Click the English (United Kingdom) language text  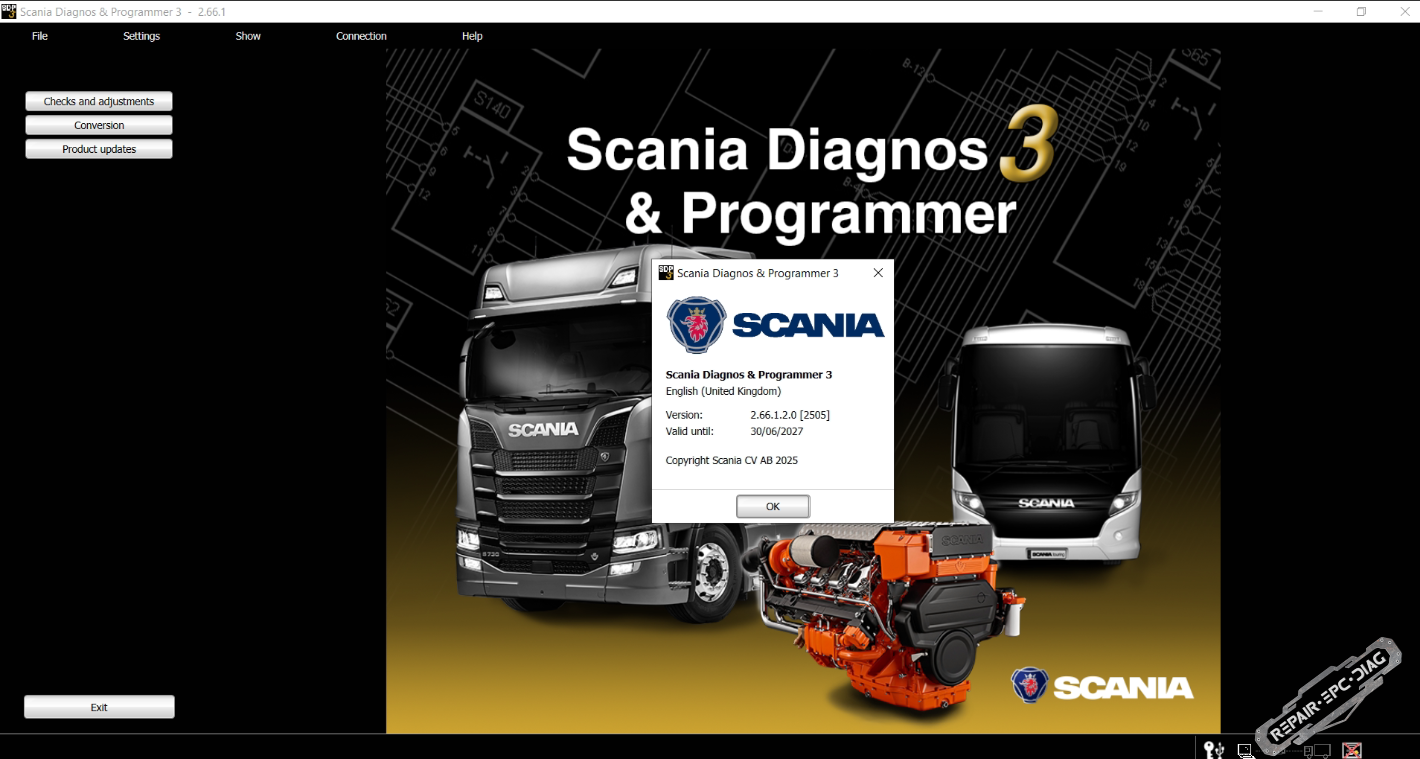[723, 391]
